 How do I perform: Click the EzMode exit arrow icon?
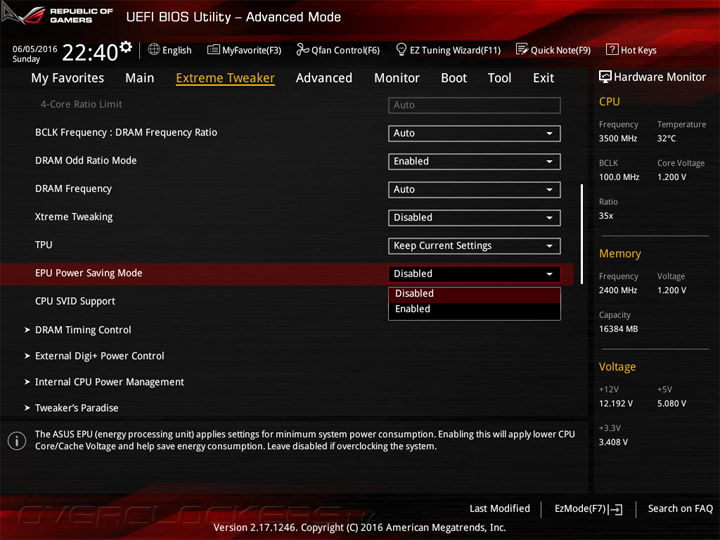(615, 509)
